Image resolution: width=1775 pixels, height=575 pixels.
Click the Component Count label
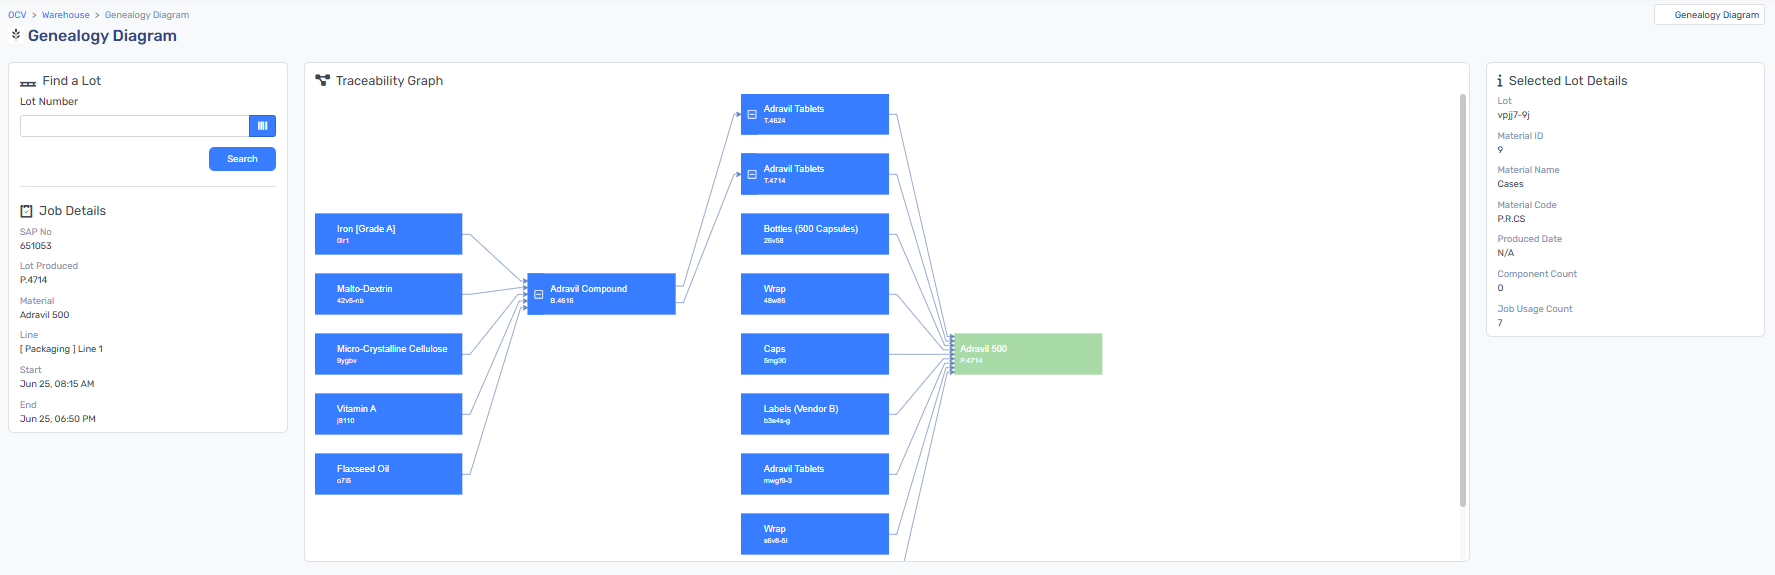pyautogui.click(x=1537, y=274)
